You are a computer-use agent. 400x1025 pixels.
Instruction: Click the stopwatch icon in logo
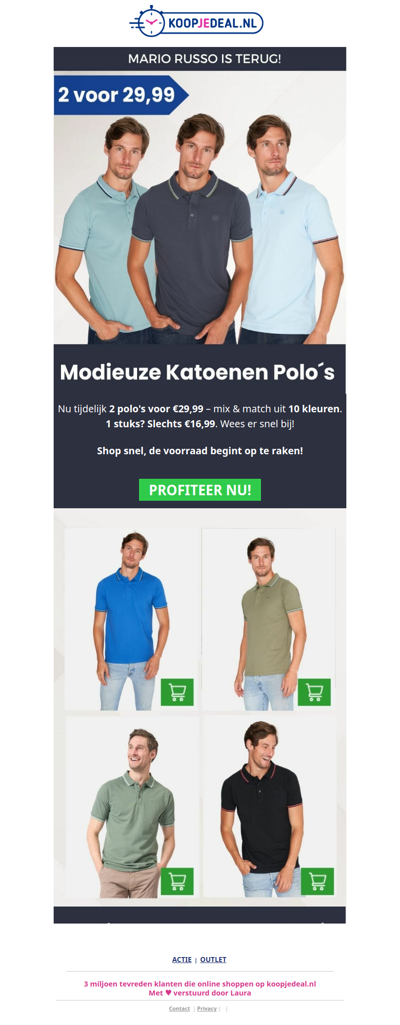click(x=151, y=22)
